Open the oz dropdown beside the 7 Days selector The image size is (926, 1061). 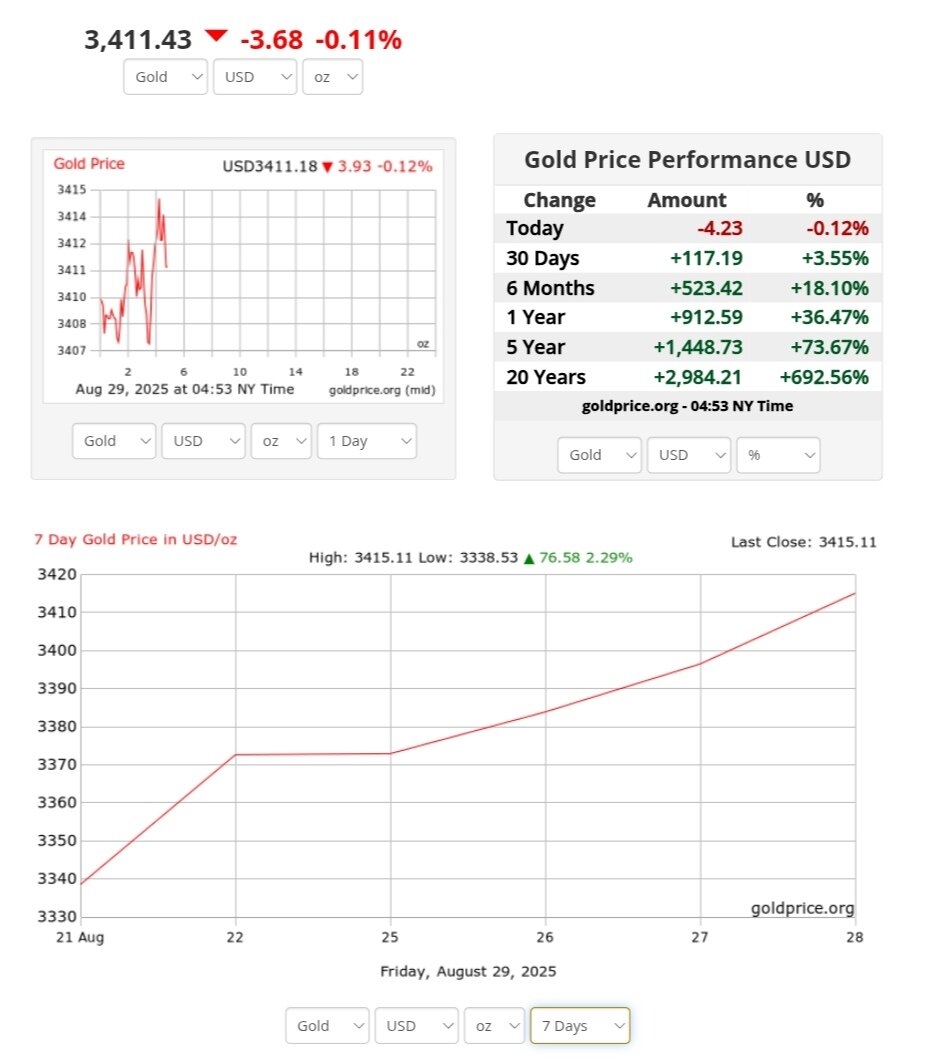pyautogui.click(x=494, y=1026)
